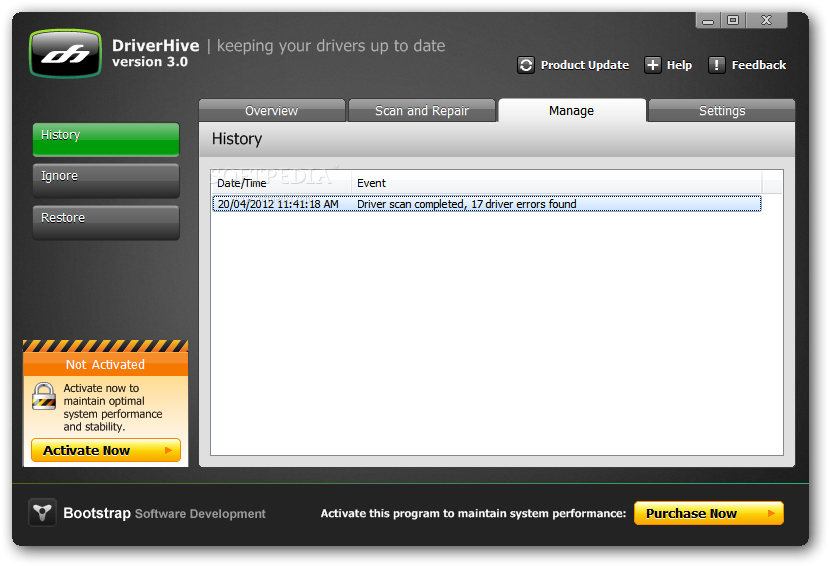Click 'Driver scan completed, 17 driver errors found'
The width and height of the screenshot is (829, 566).
pos(466,204)
